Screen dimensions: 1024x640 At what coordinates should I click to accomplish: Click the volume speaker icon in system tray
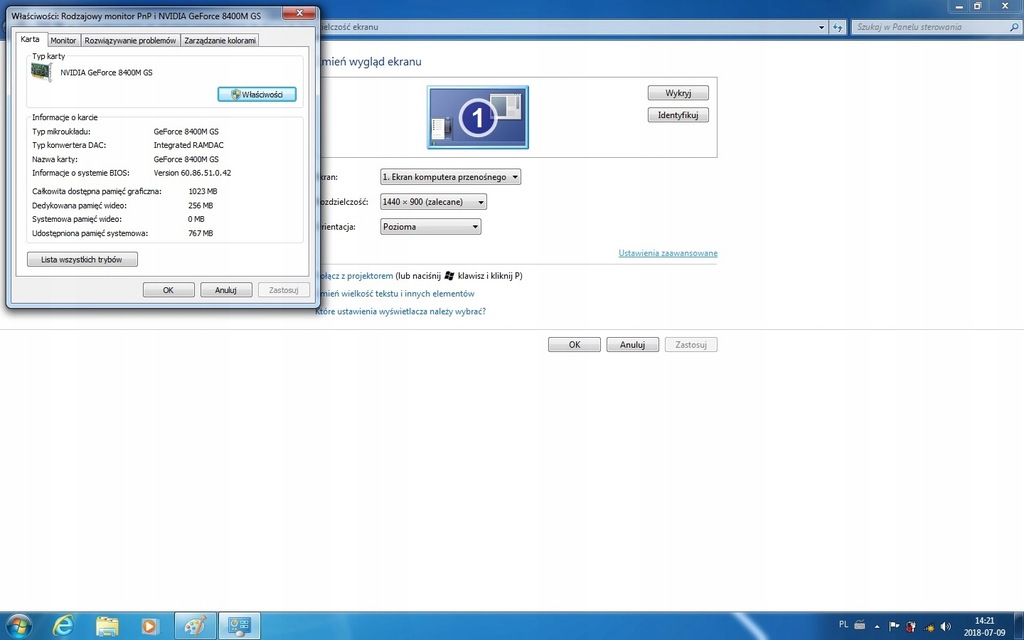click(945, 626)
